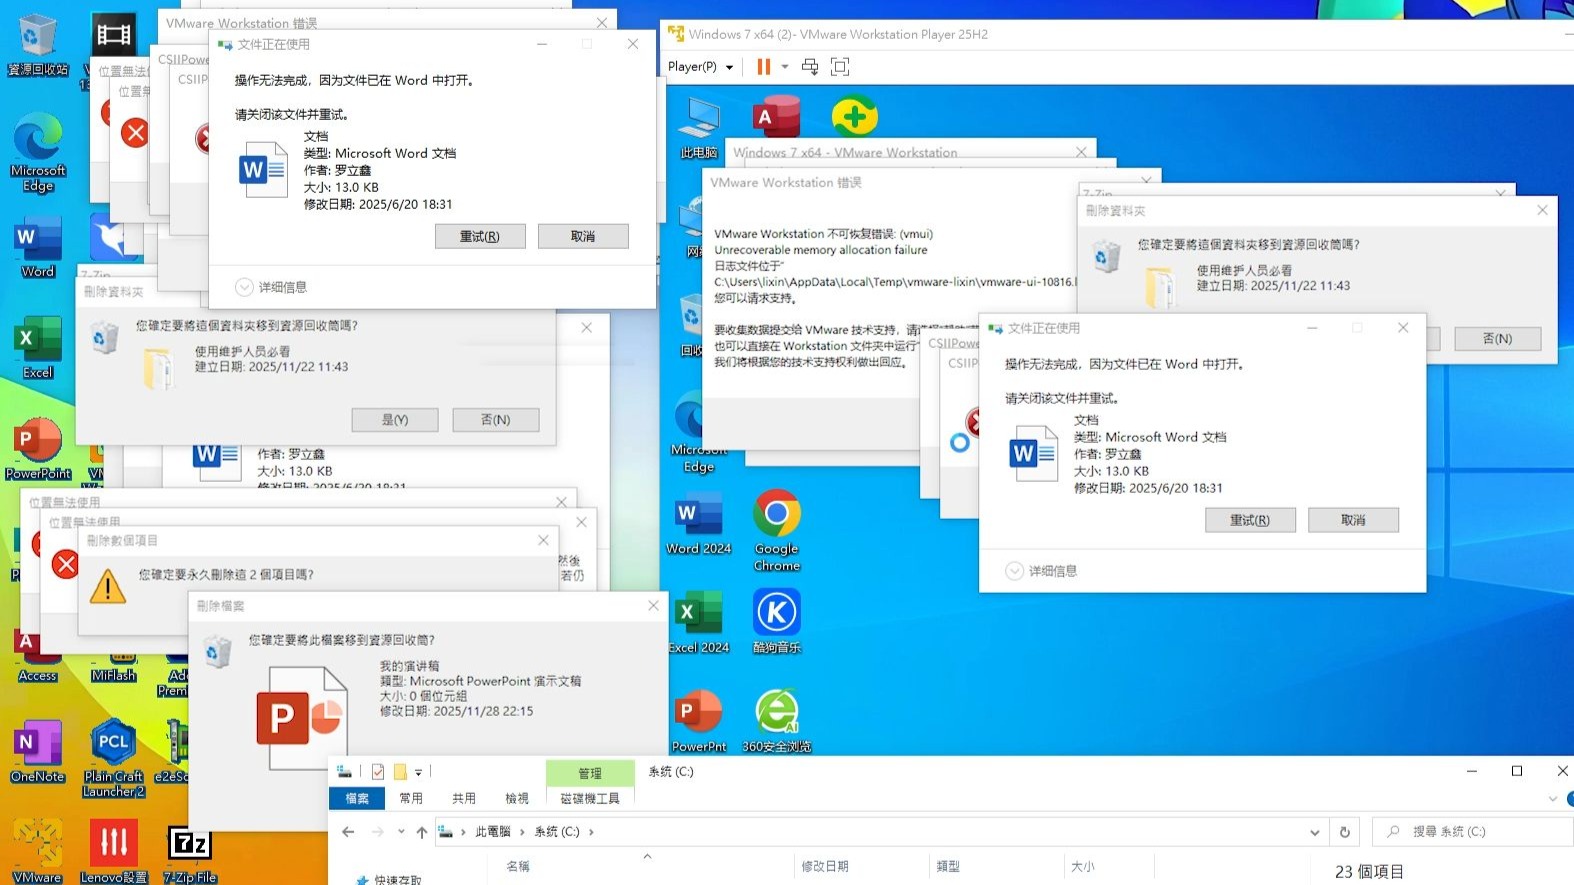Launch Microsoft Edge from the host desktop
The height and width of the screenshot is (885, 1574).
[x=38, y=152]
